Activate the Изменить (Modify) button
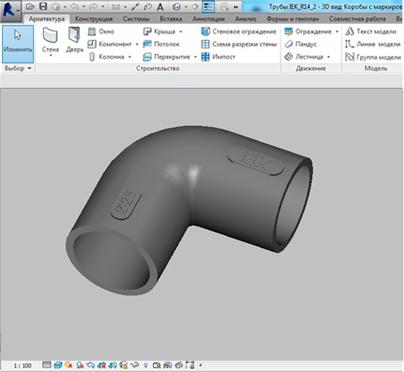This screenshot has height=372, width=404. click(x=18, y=44)
